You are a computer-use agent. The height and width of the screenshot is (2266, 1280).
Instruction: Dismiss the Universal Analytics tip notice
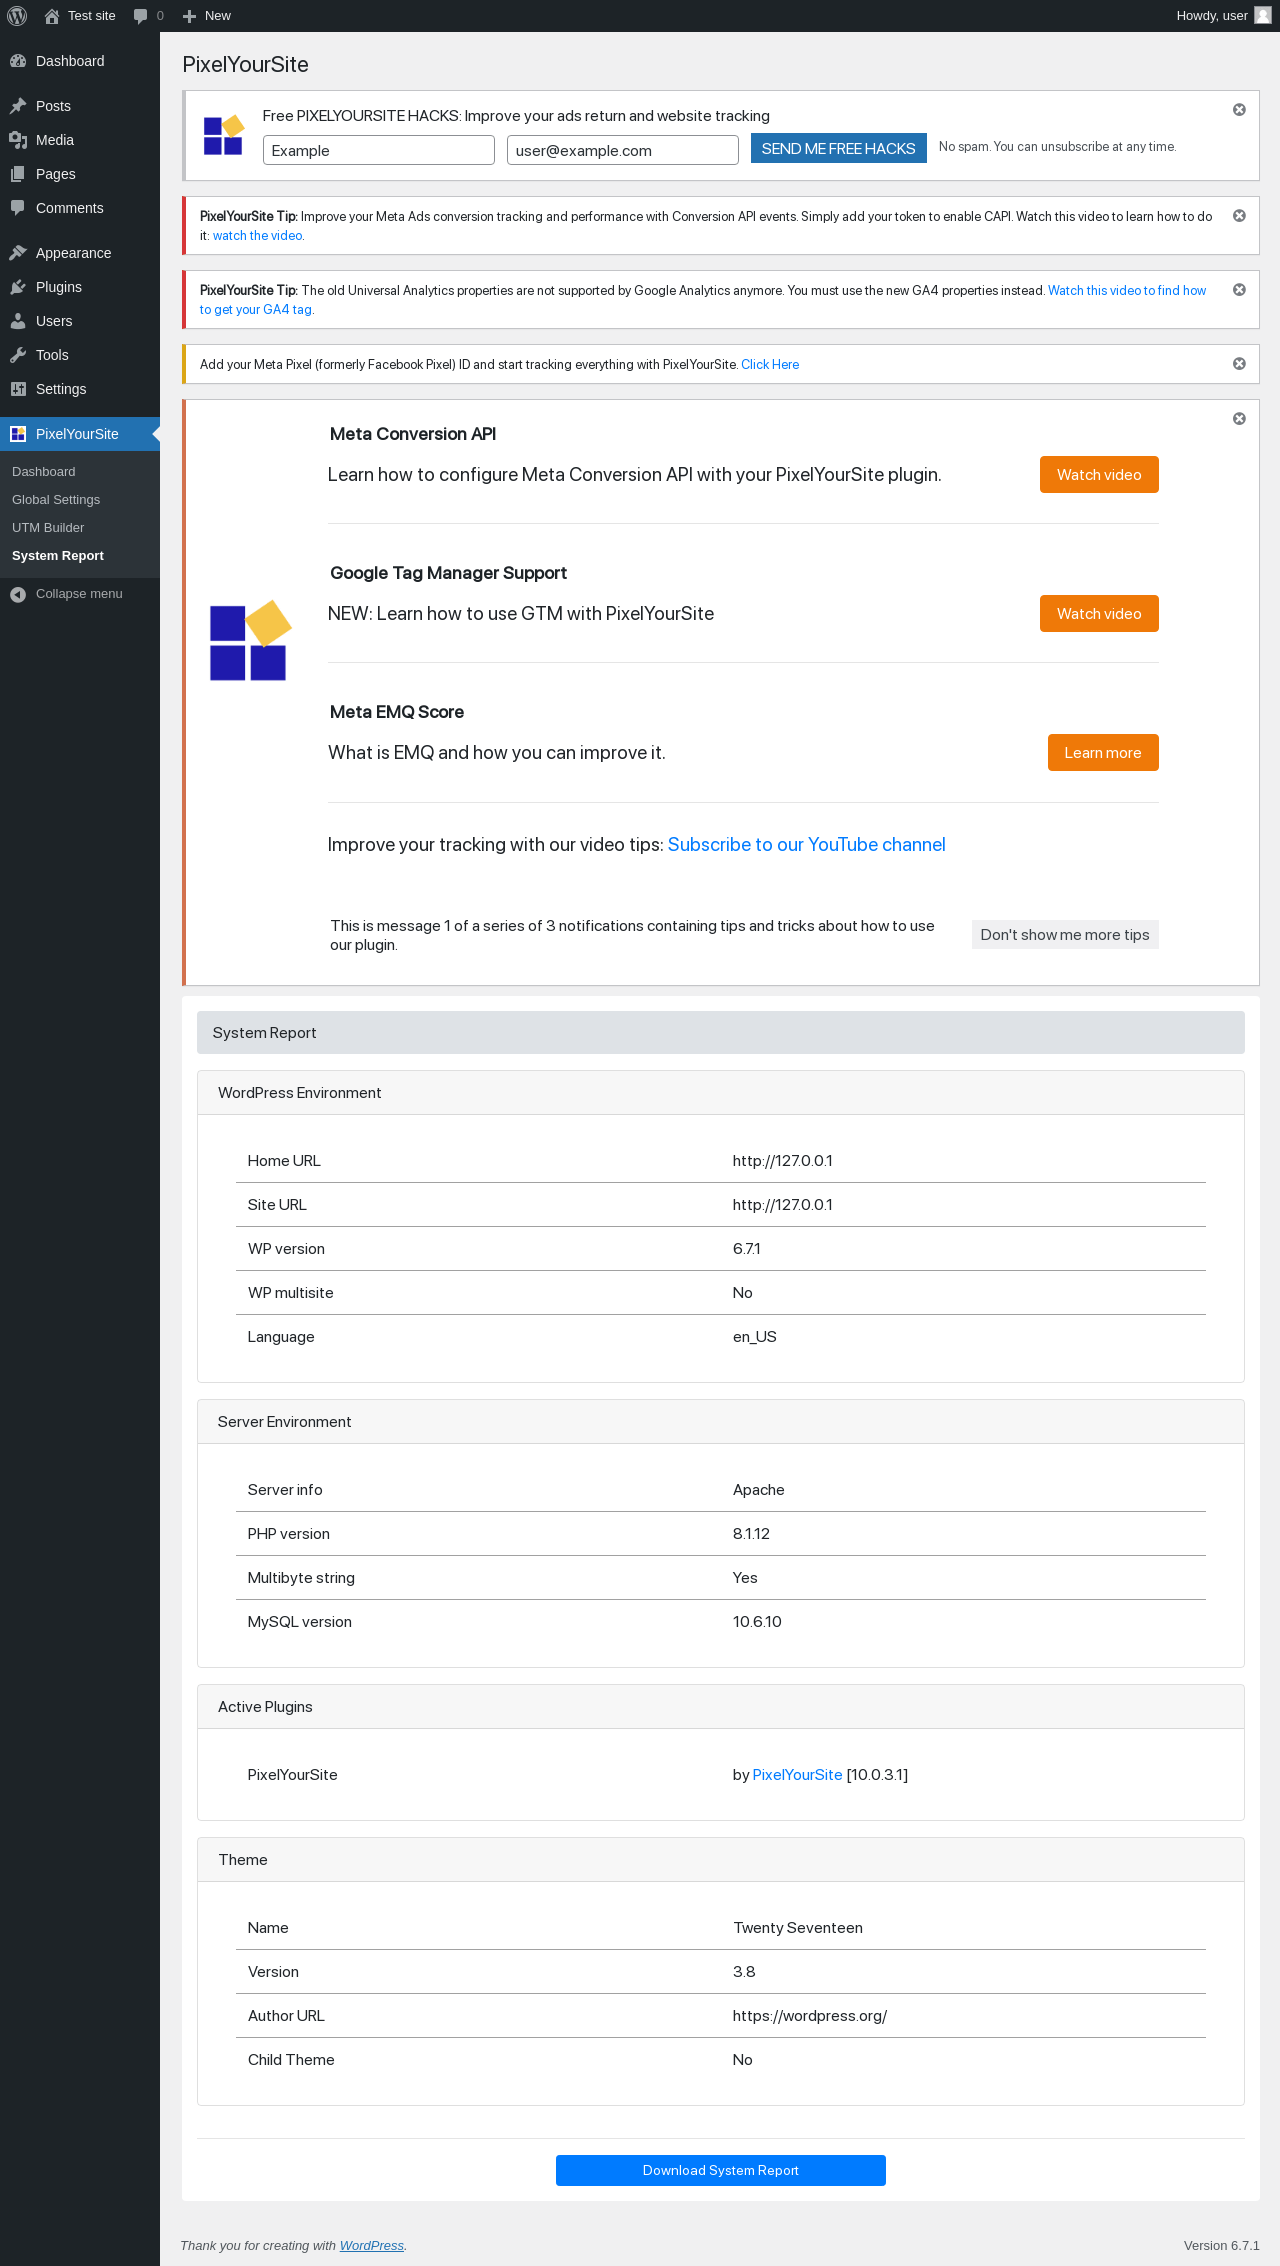[x=1239, y=290]
